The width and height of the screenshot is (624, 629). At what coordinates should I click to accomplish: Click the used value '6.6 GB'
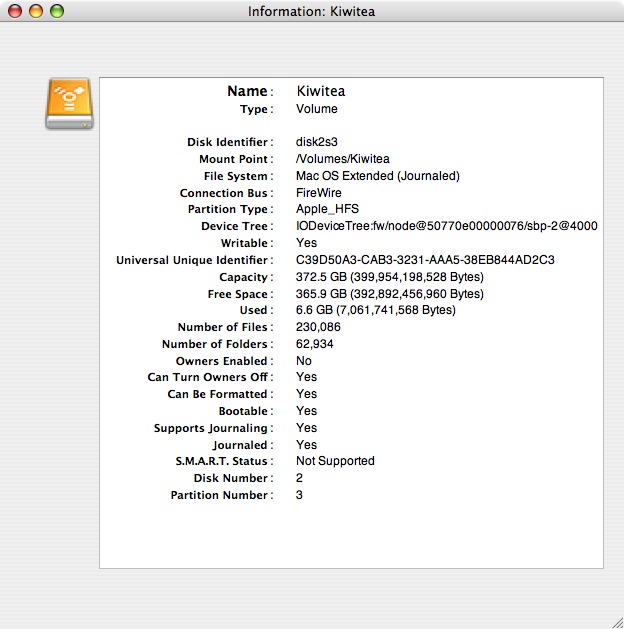coord(314,310)
